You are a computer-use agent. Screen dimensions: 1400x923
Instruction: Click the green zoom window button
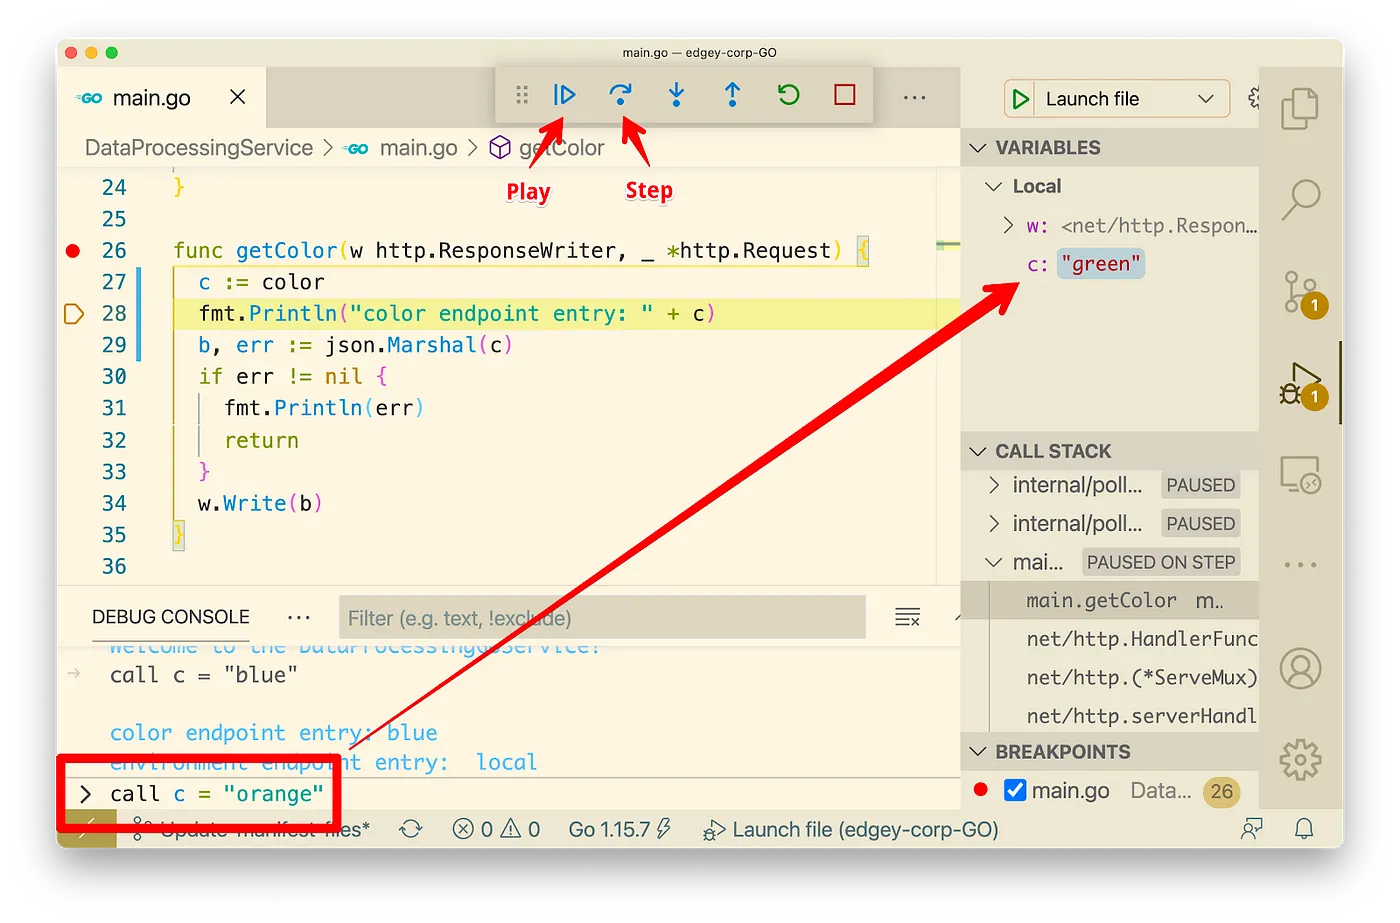click(x=111, y=52)
